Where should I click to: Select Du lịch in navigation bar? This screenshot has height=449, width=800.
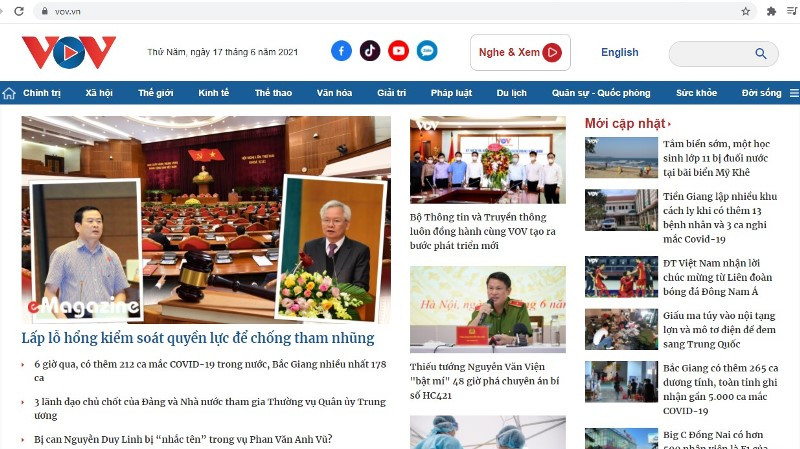511,93
